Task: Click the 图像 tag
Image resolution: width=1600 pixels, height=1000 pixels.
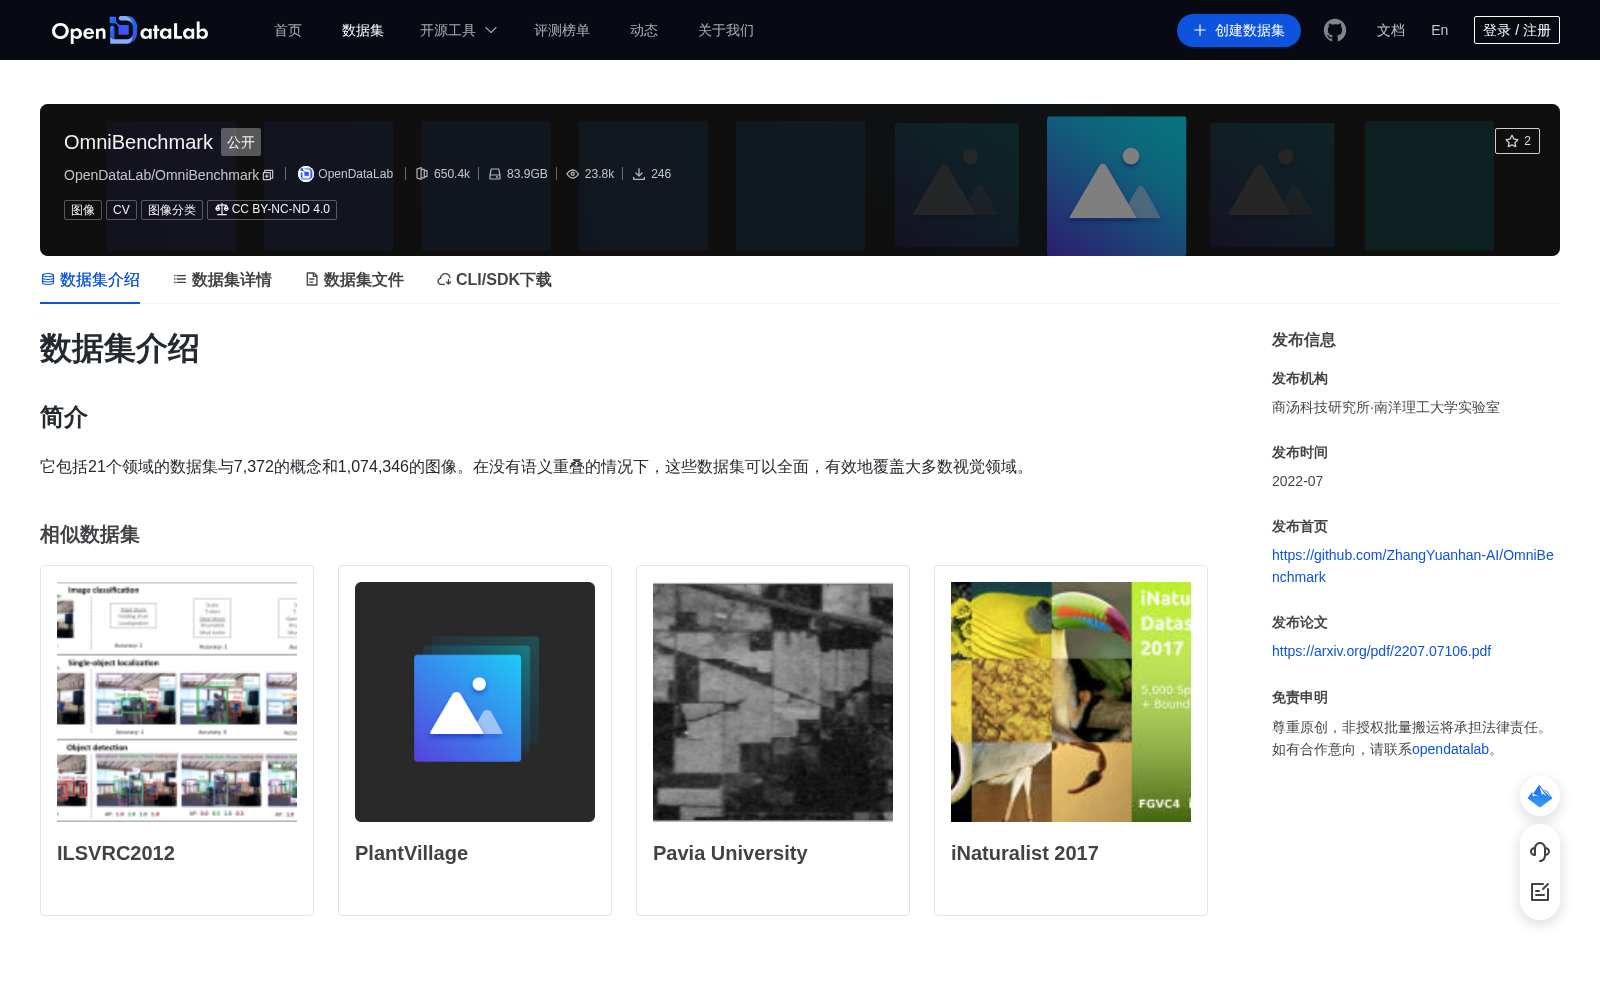Action: point(83,210)
